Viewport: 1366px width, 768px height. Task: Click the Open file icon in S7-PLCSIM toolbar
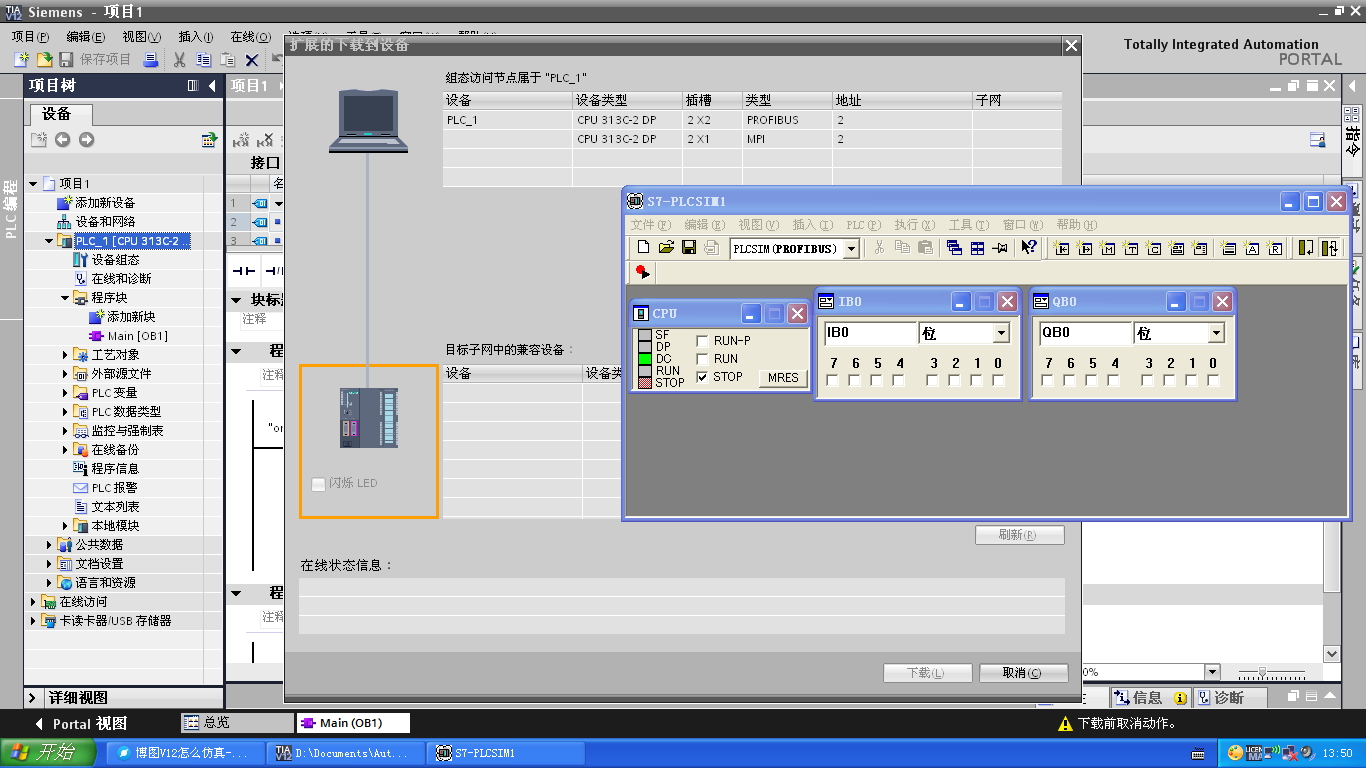pos(666,248)
